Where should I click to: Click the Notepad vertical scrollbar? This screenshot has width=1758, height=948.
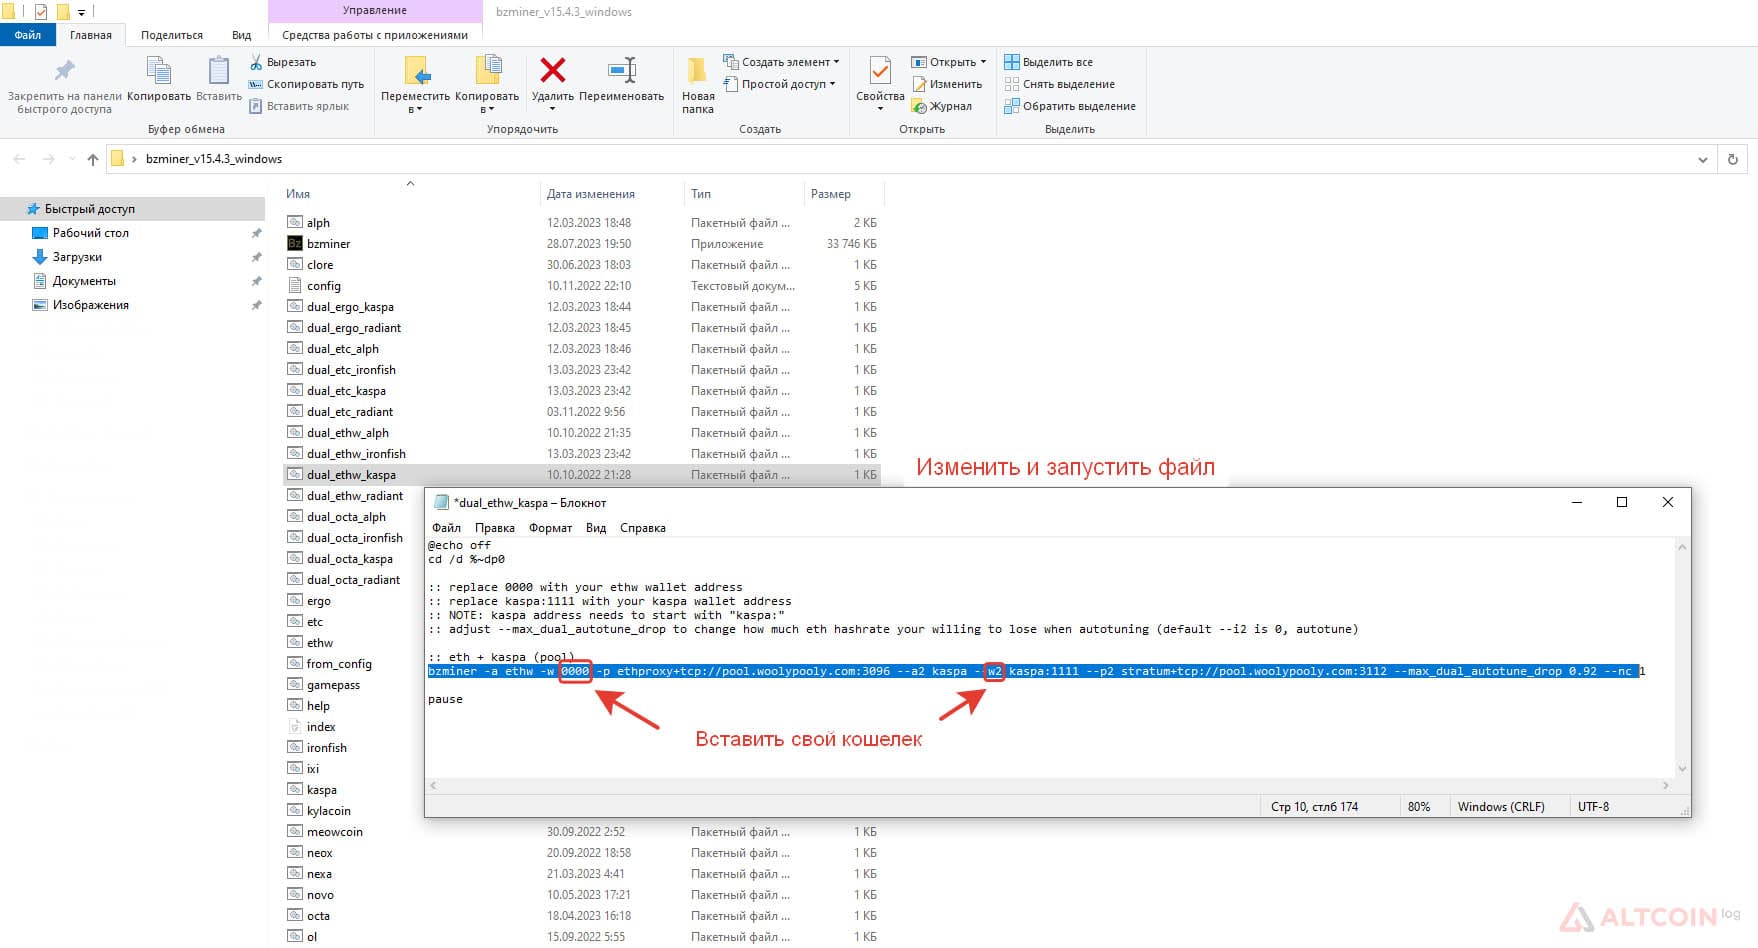(x=1682, y=657)
